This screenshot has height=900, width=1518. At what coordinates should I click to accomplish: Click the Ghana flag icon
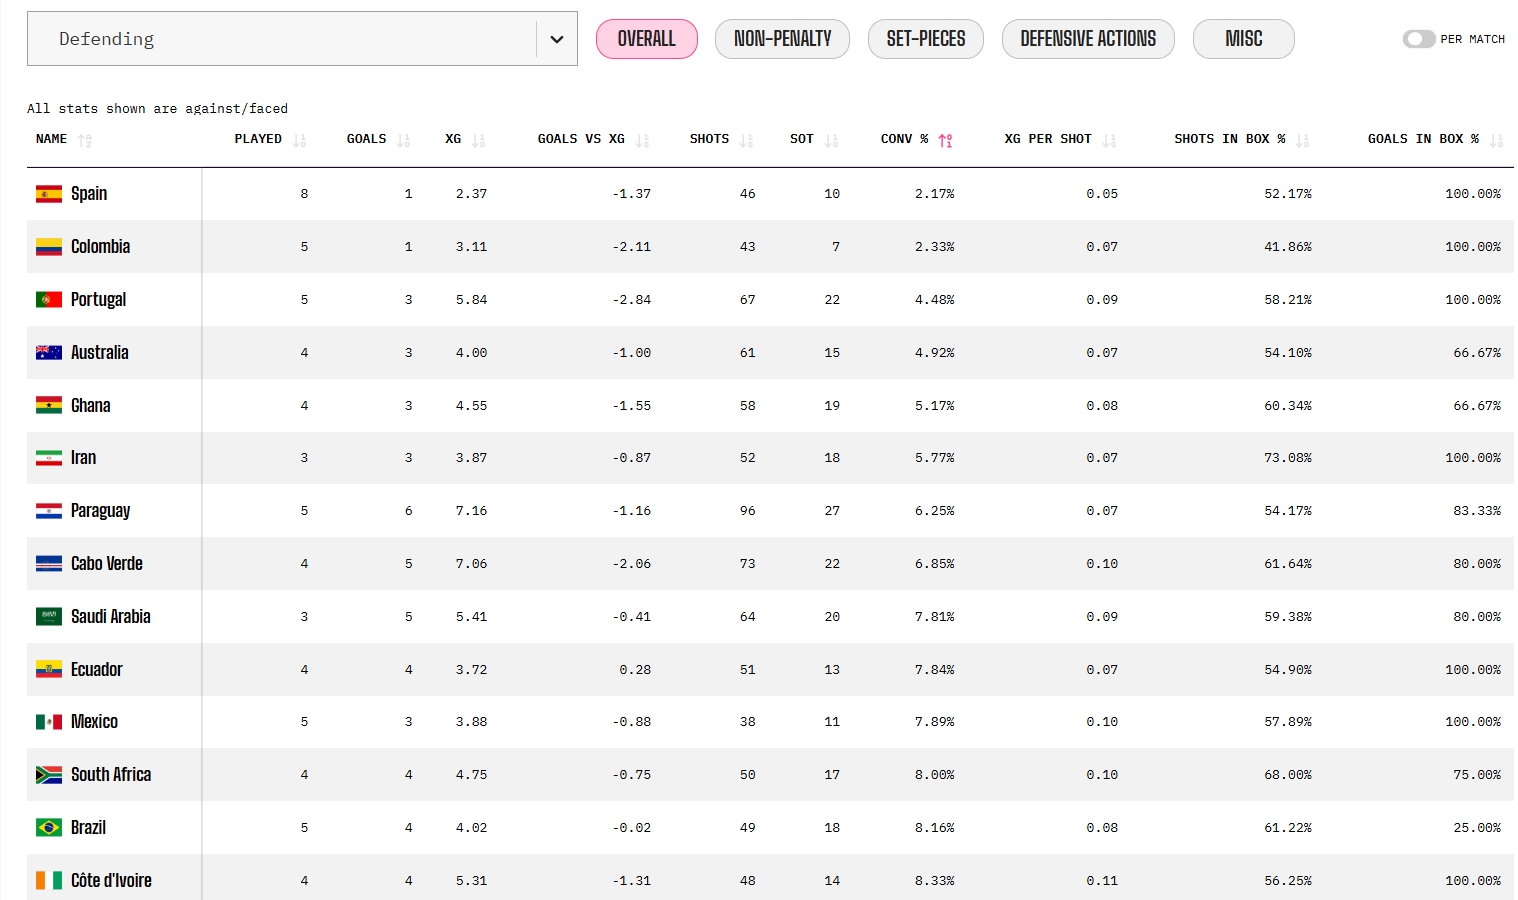tap(49, 405)
